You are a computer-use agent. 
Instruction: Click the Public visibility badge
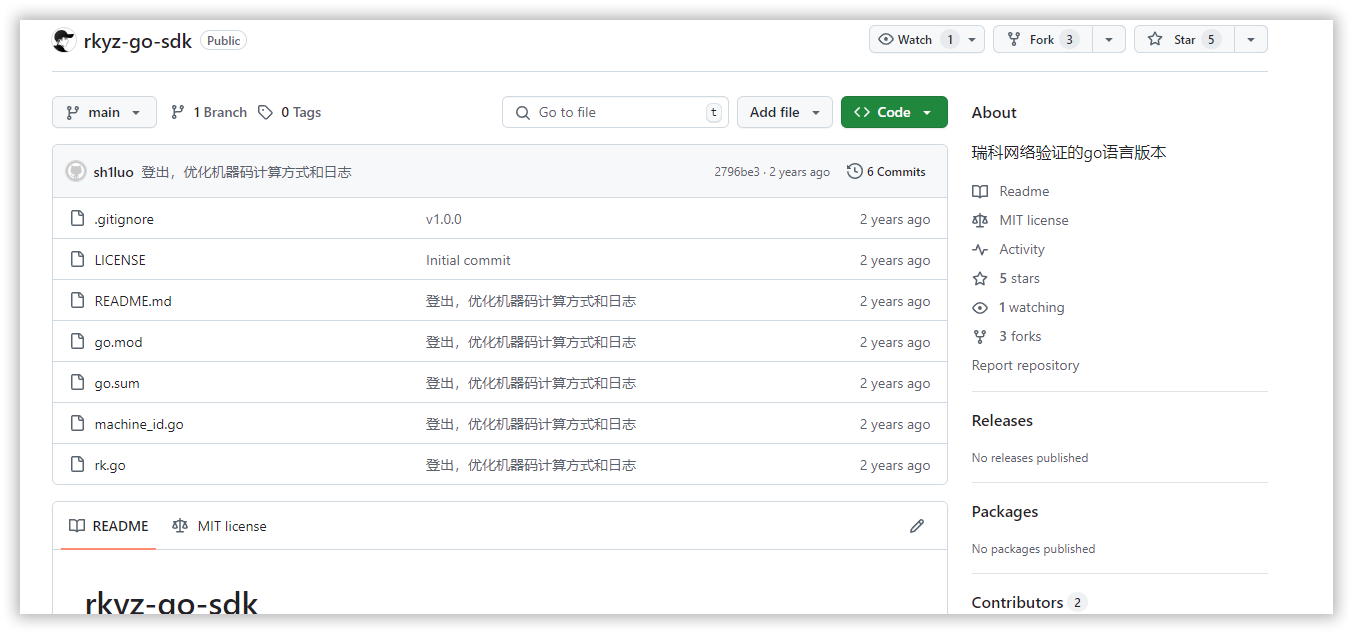click(223, 41)
